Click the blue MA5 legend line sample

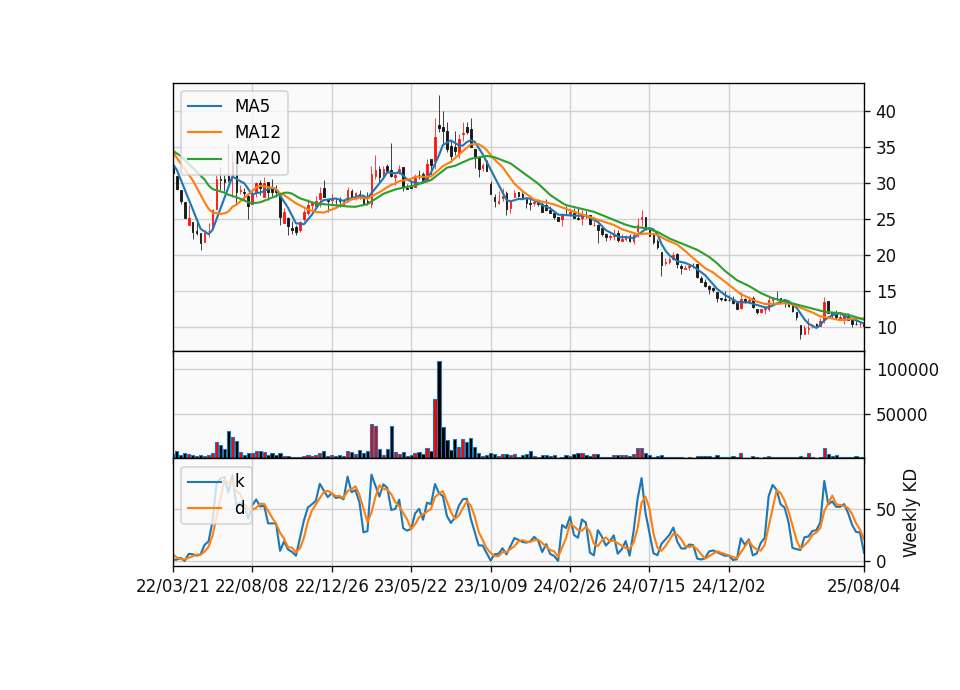tap(204, 106)
